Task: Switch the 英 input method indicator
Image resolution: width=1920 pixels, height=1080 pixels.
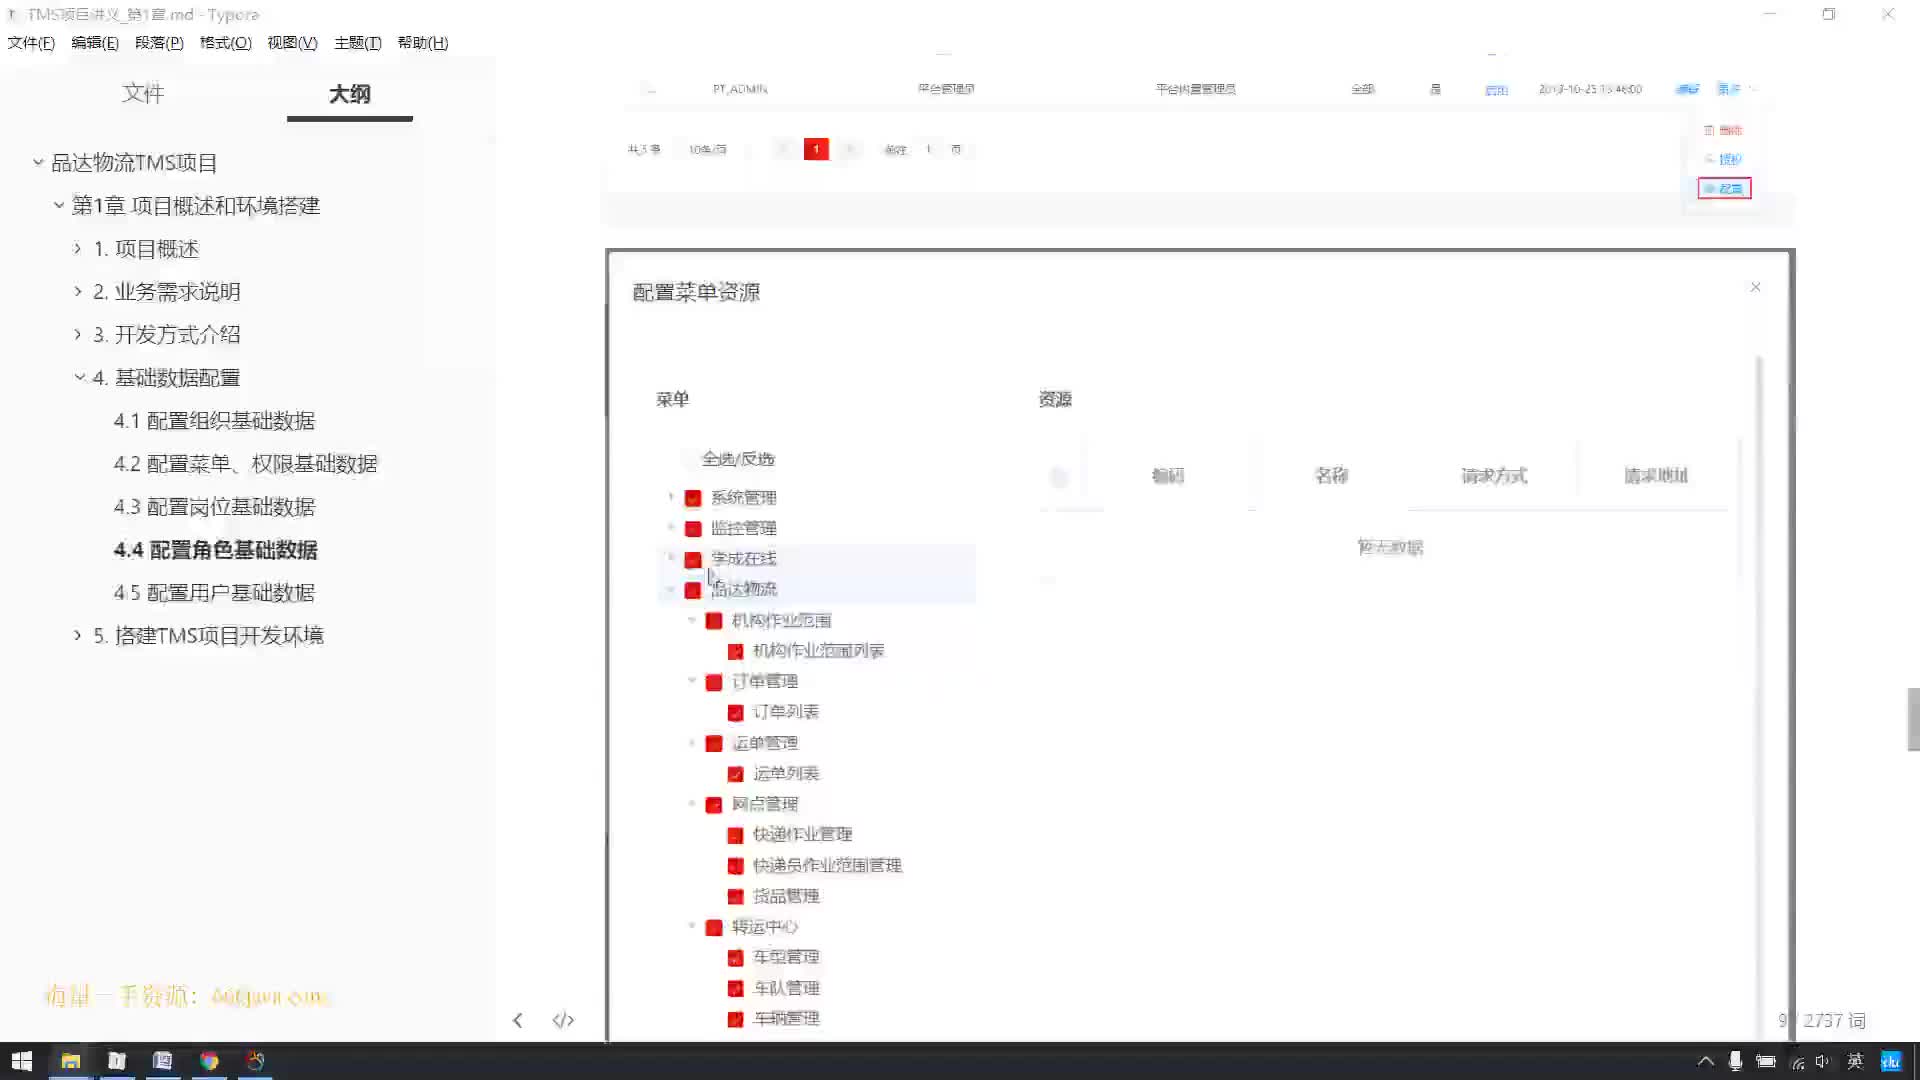Action: coord(1855,1061)
